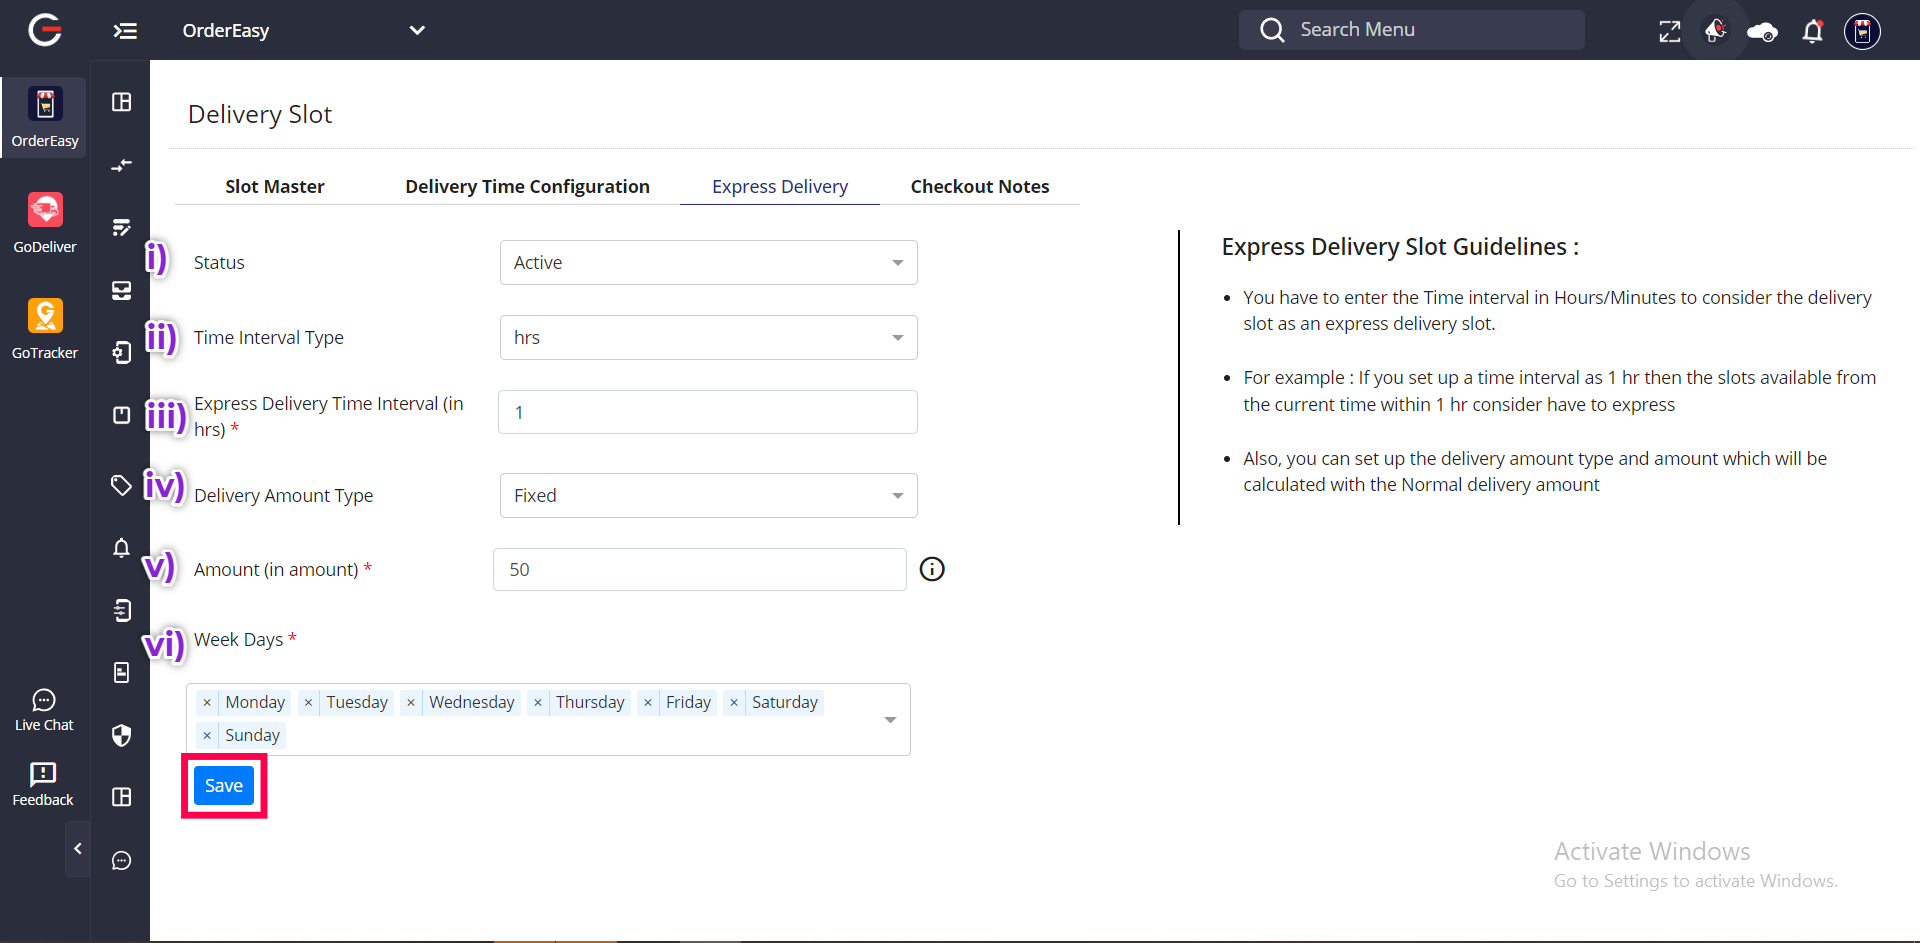Open the user profile avatar icon
1920x943 pixels.
(1862, 31)
